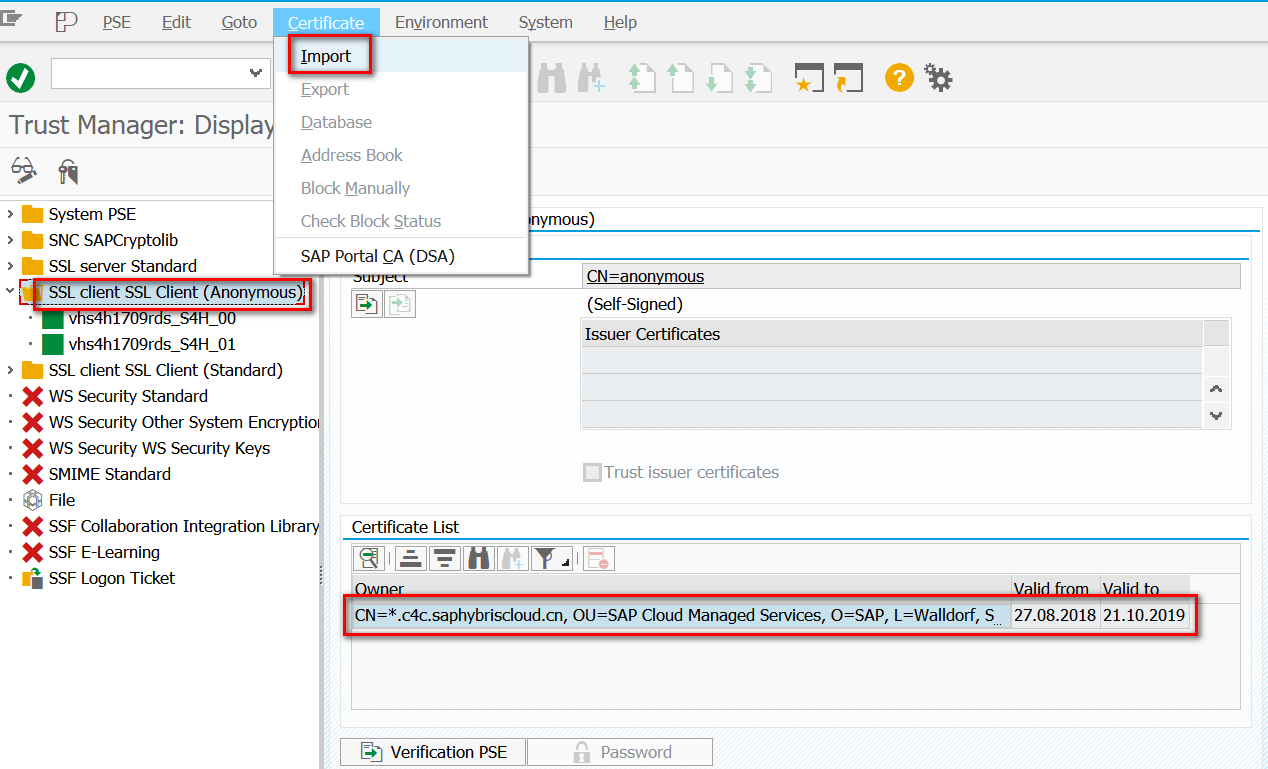This screenshot has width=1268, height=769.
Task: Select WS Security WS Security Keys entry
Action: 159,448
